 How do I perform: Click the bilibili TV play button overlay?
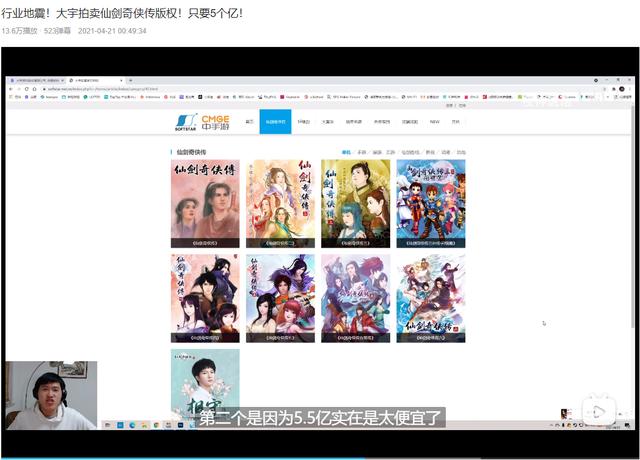click(x=599, y=411)
